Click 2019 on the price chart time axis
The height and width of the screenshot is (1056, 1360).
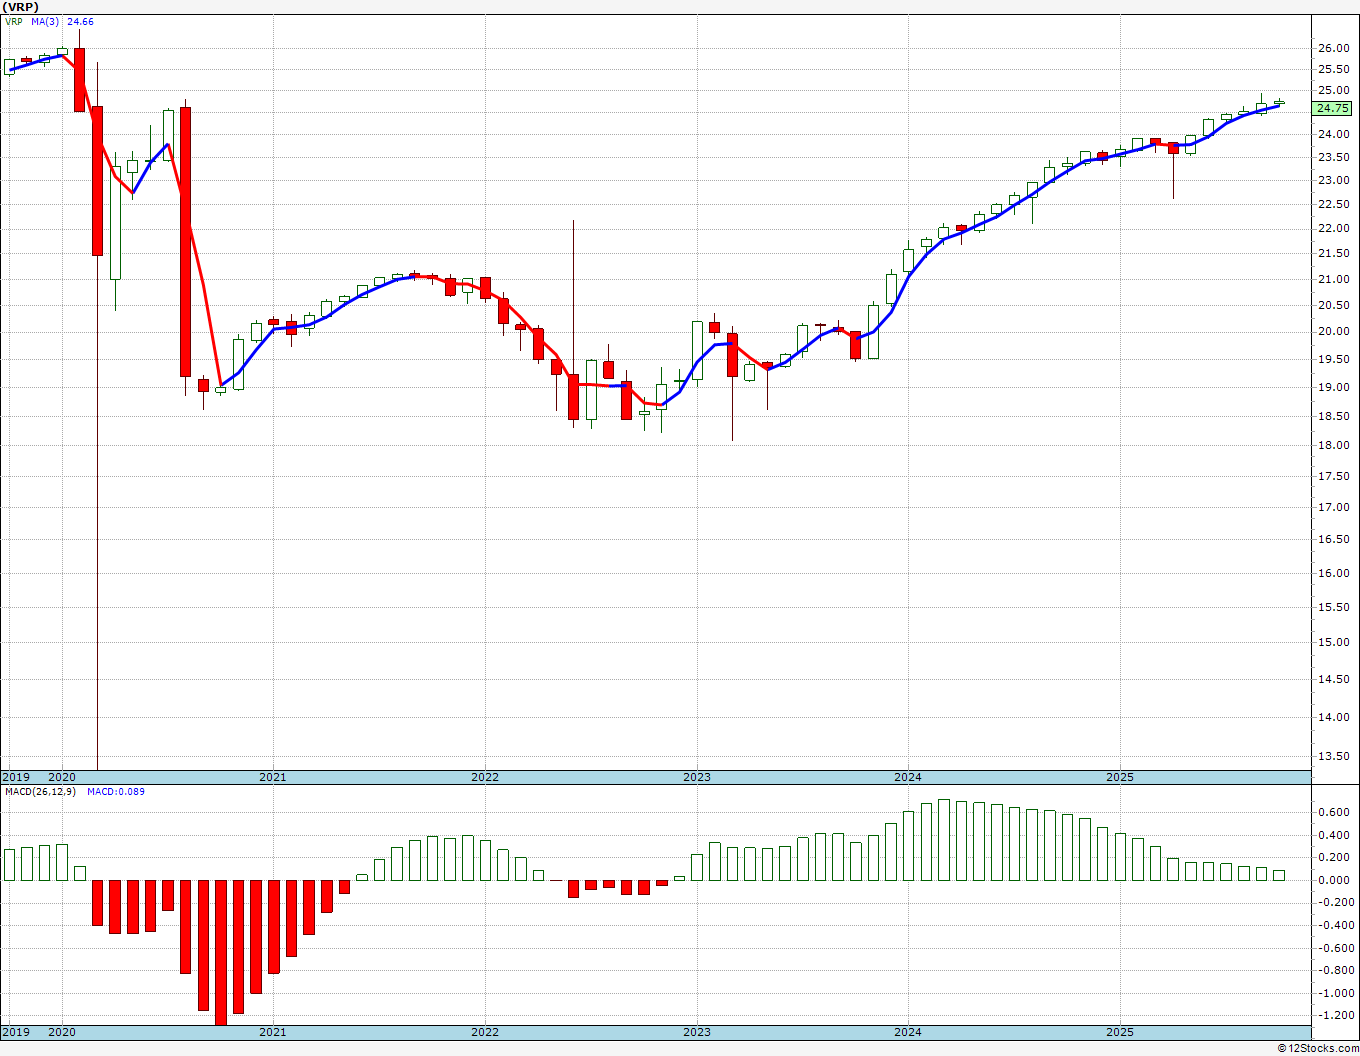16,777
